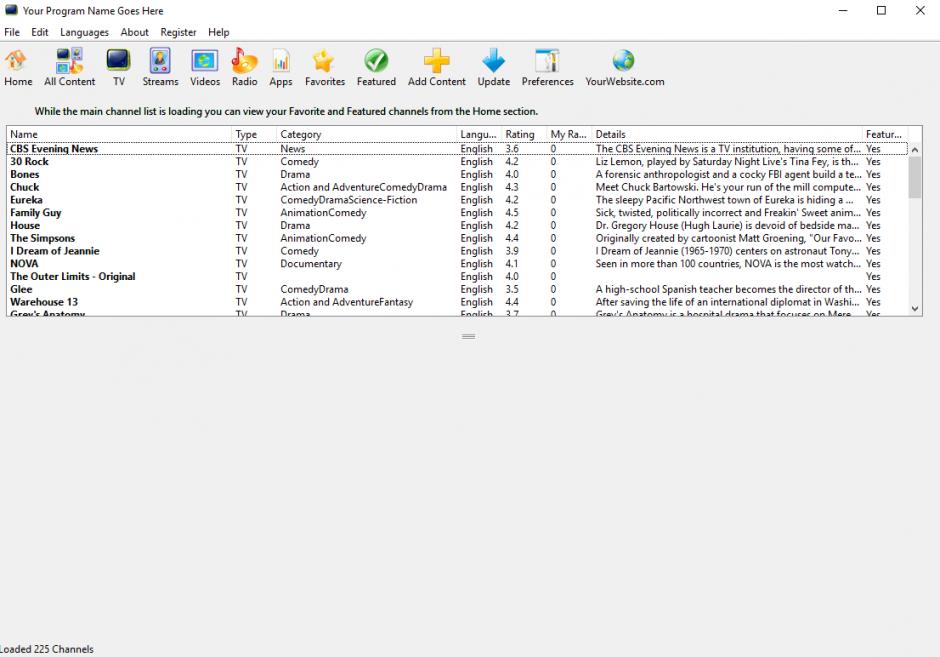Viewport: 940px width, 657px height.
Task: Sort list by My Rating column header
Action: (x=569, y=134)
